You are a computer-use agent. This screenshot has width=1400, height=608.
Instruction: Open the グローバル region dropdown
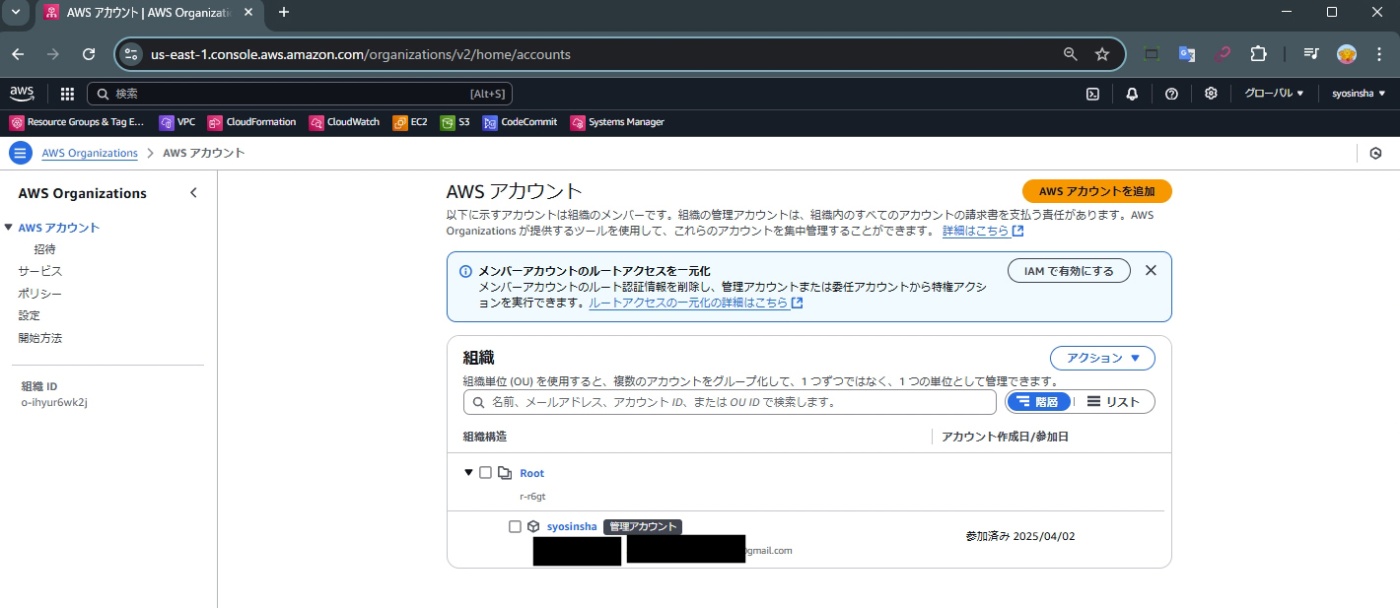pyautogui.click(x=1274, y=94)
